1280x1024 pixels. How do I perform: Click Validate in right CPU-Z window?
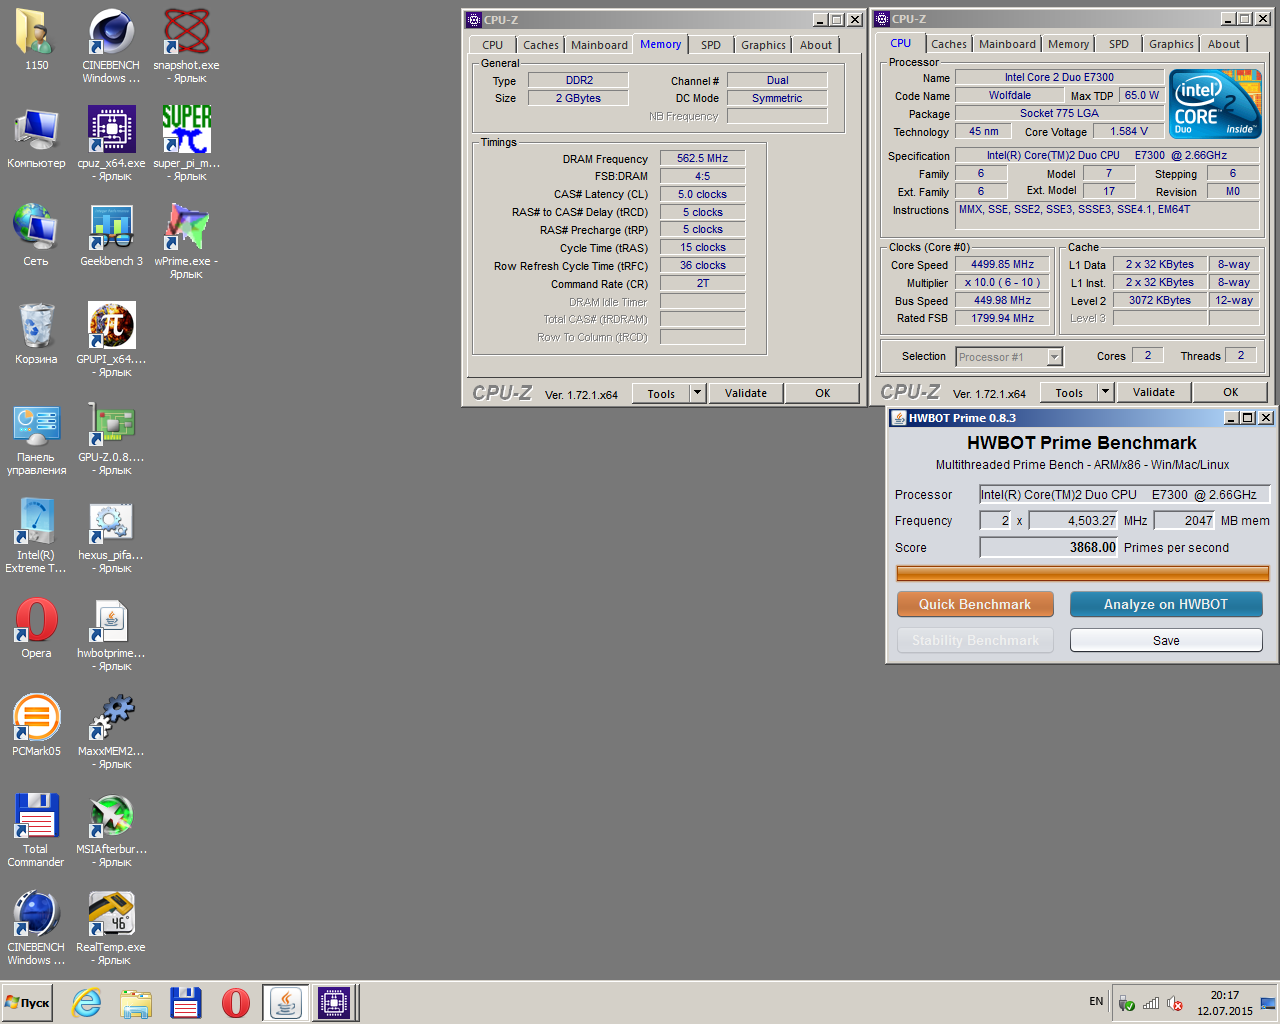(x=1154, y=392)
